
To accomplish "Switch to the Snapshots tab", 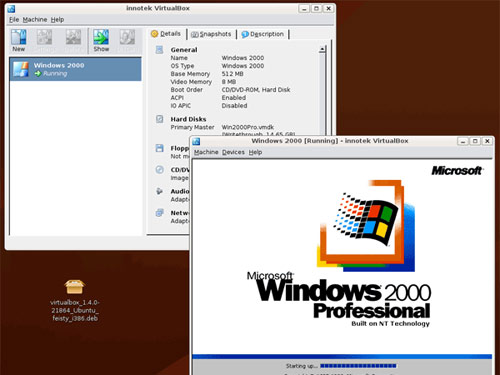I will click(211, 34).
